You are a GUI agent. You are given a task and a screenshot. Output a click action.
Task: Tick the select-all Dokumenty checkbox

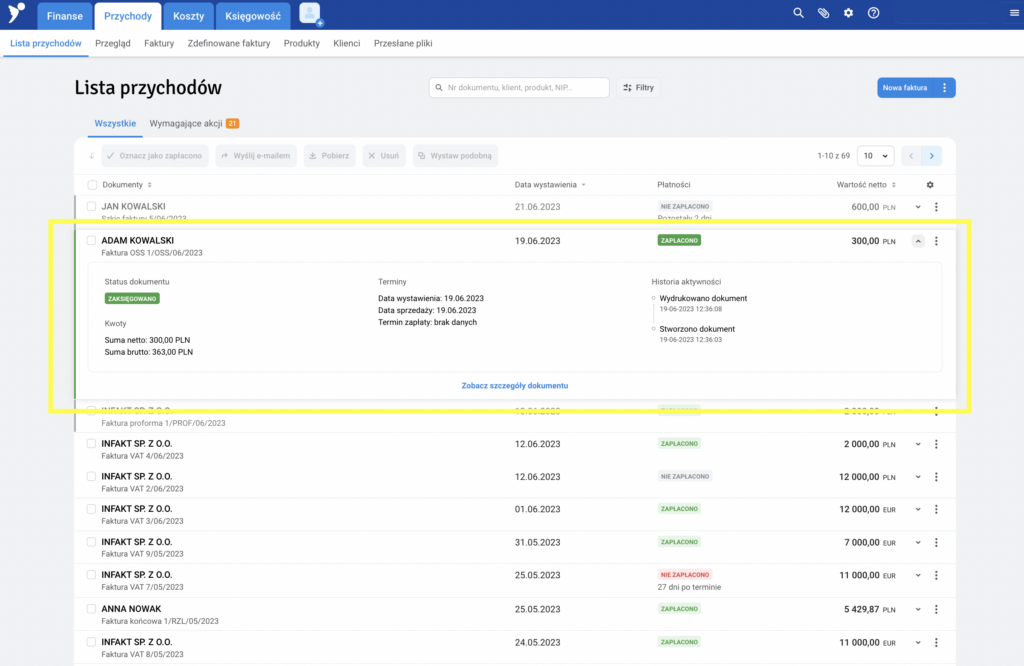92,185
